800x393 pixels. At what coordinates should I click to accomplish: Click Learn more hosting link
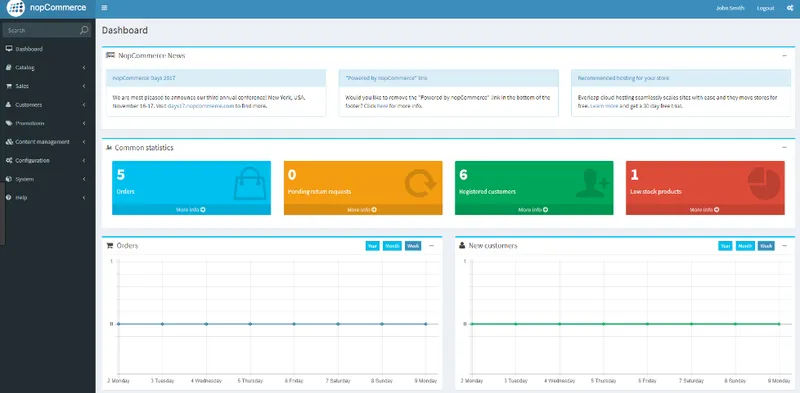pyautogui.click(x=604, y=106)
